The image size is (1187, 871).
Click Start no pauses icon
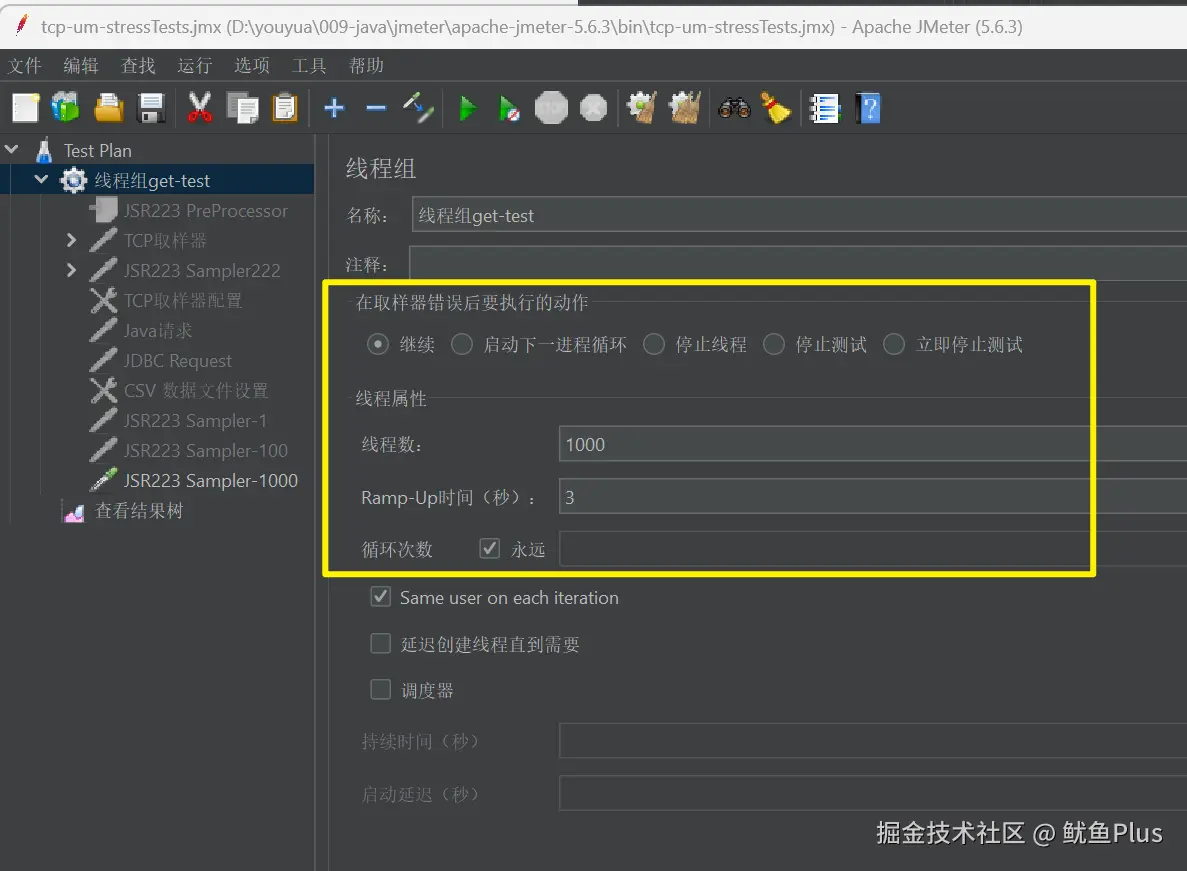pyautogui.click(x=509, y=108)
